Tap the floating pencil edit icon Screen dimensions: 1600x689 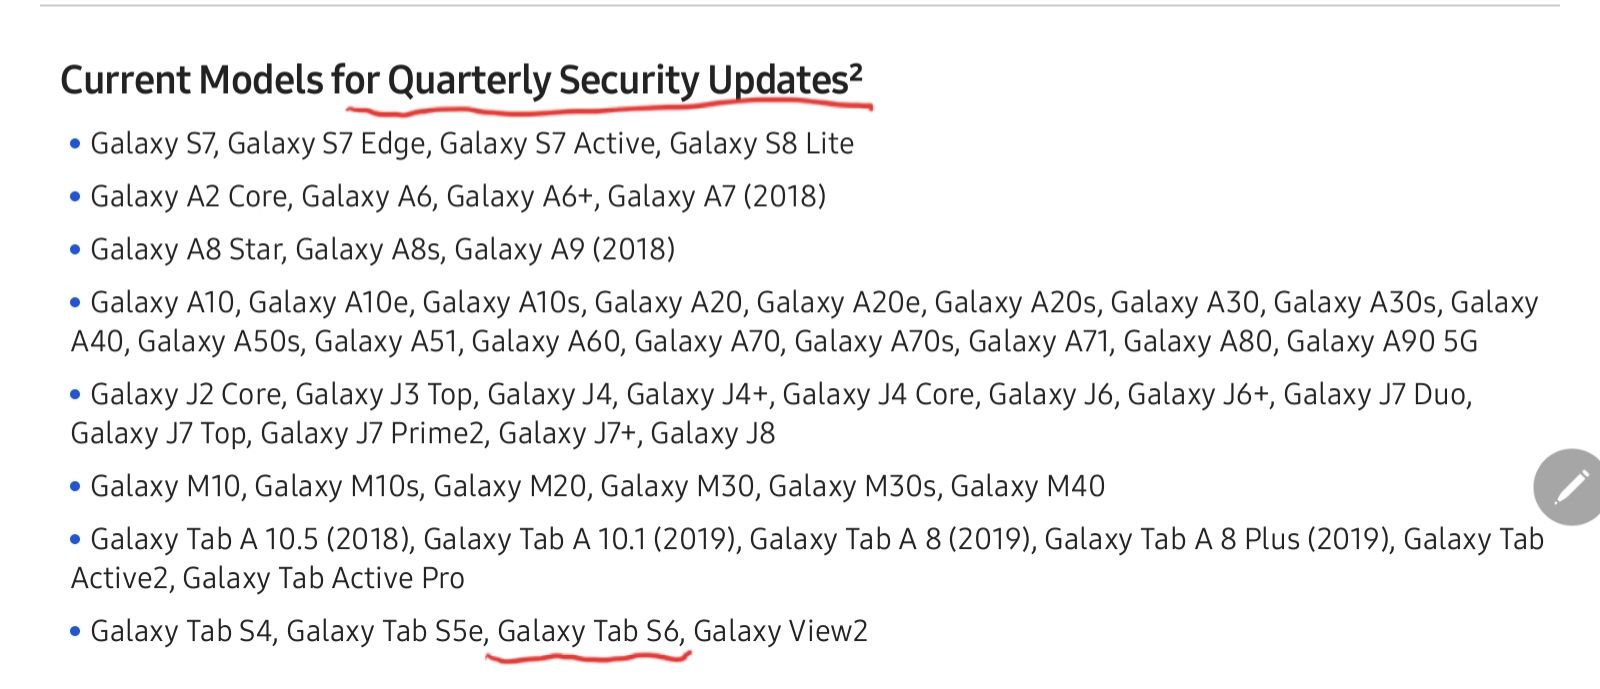(x=1569, y=487)
